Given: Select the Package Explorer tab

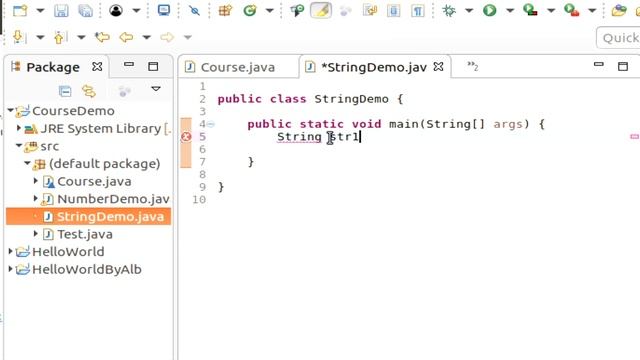Looking at the screenshot, I should (x=53, y=67).
